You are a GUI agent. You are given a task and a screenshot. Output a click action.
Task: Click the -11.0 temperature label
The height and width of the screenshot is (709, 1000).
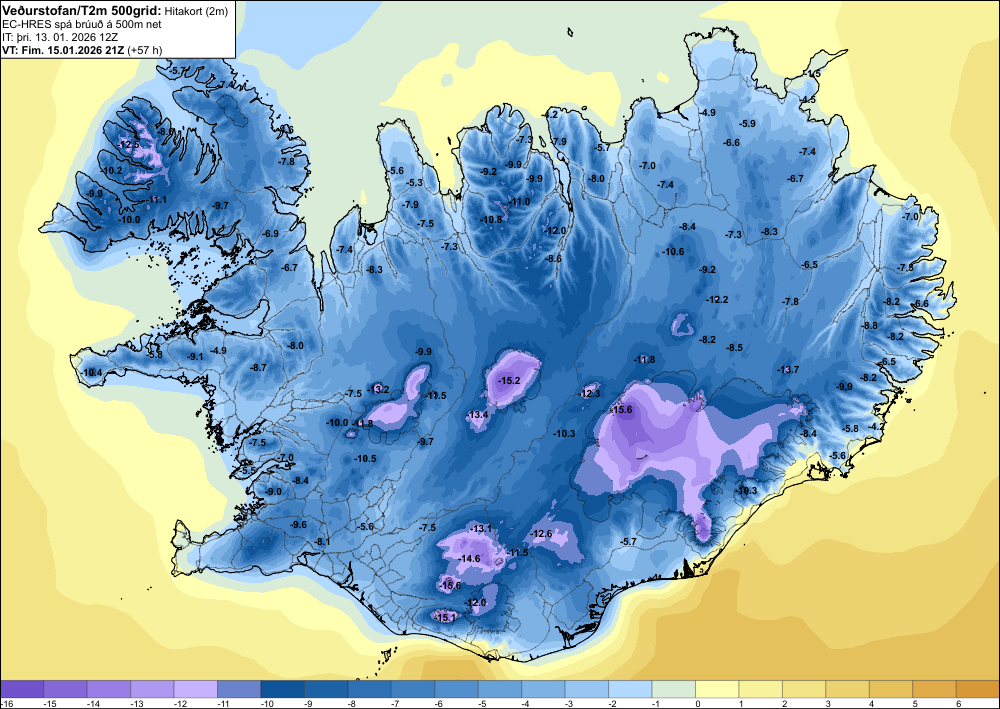[520, 201]
